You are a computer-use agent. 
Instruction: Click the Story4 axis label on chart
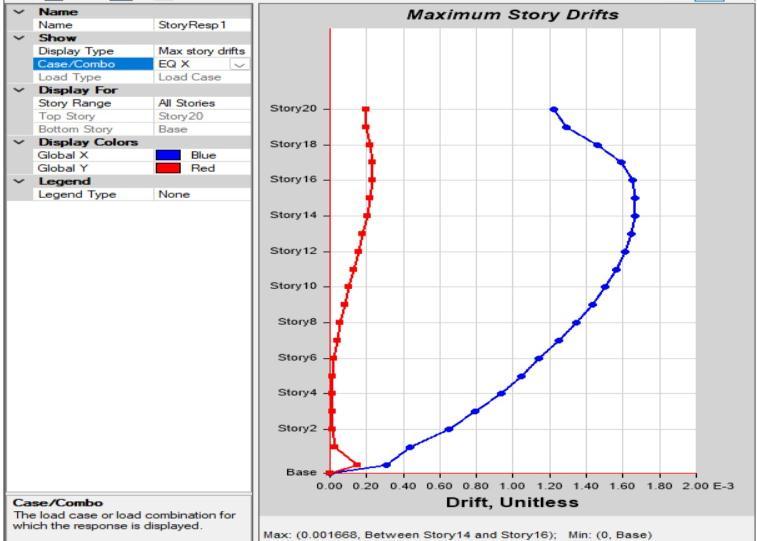click(297, 393)
